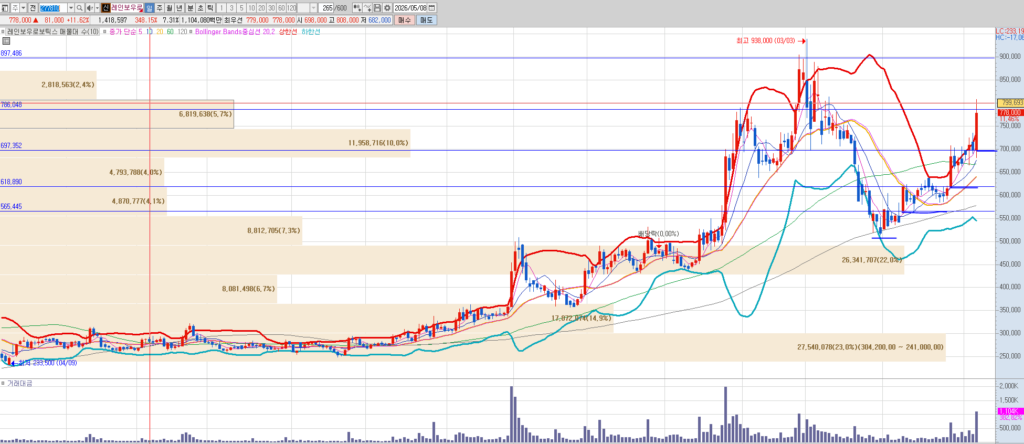Toggle the 종가 단순 moving average square
Image resolution: width=1024 pixels, height=444 pixels.
[x=104, y=31]
